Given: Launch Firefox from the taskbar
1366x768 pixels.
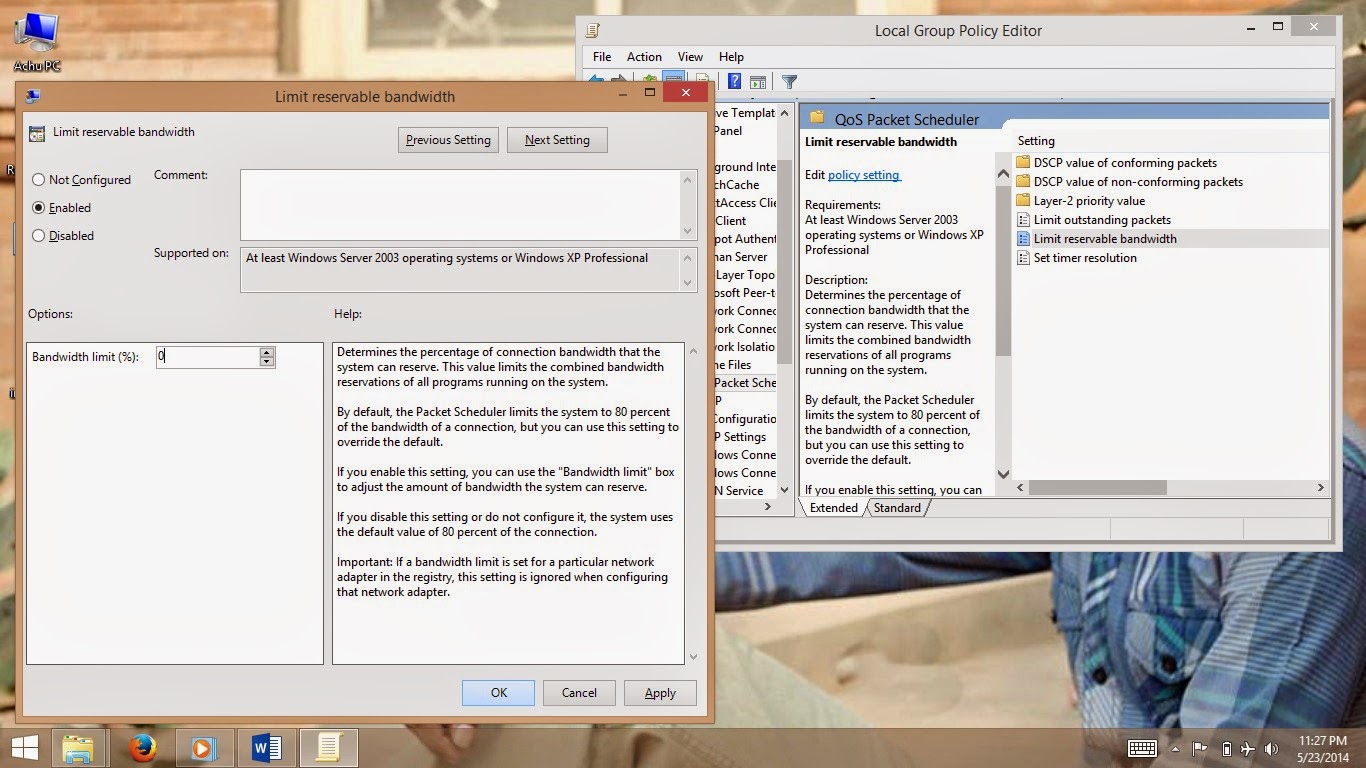Looking at the screenshot, I should pos(143,748).
